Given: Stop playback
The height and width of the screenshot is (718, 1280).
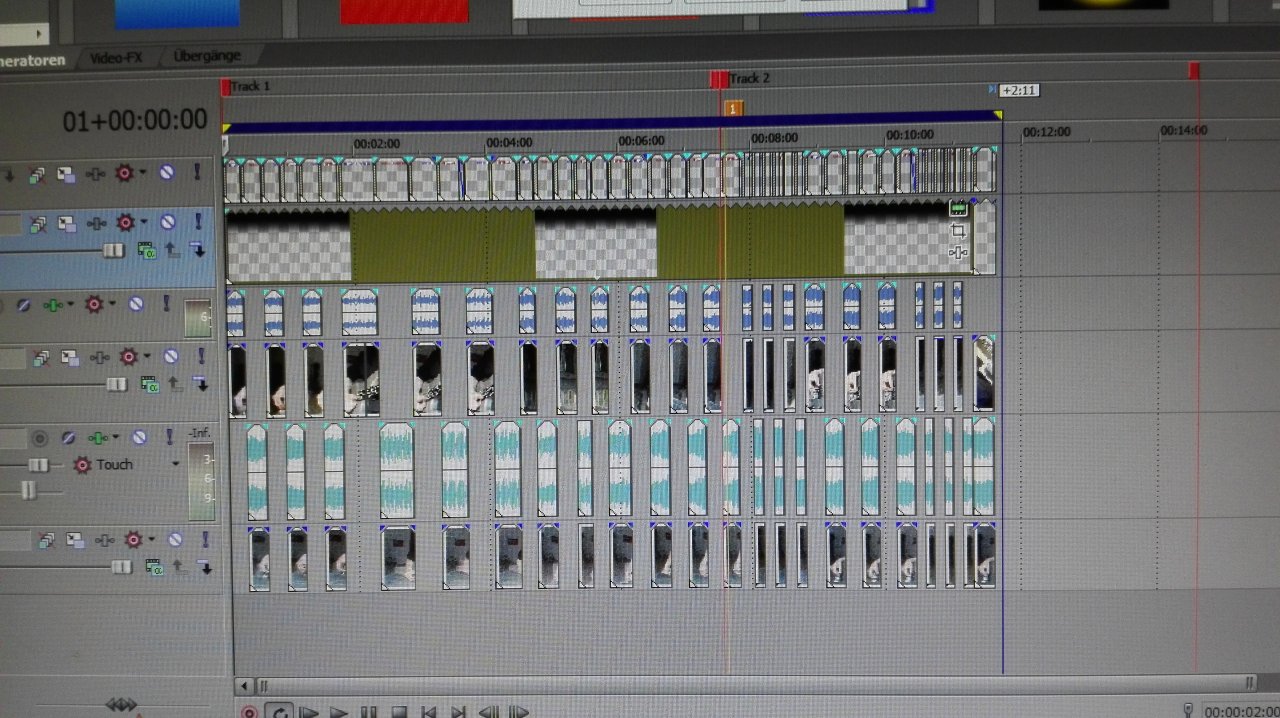Looking at the screenshot, I should [x=399, y=712].
